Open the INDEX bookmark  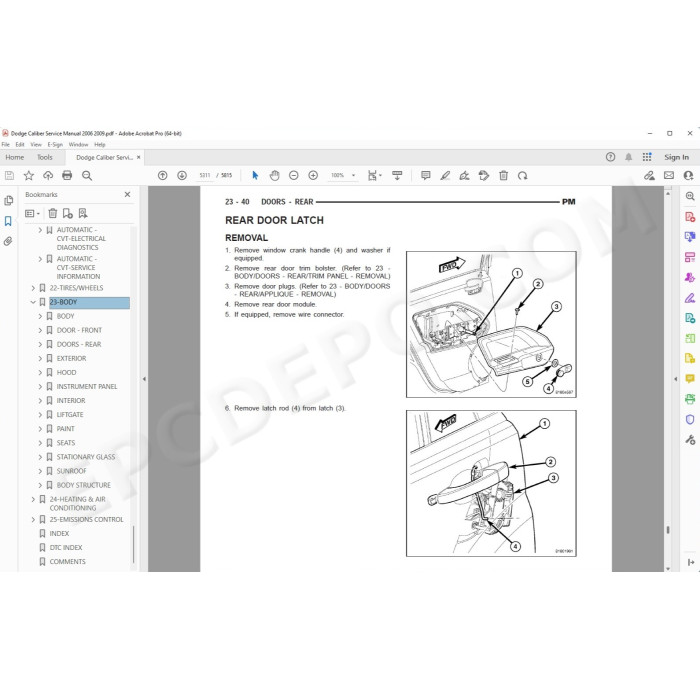tap(59, 533)
